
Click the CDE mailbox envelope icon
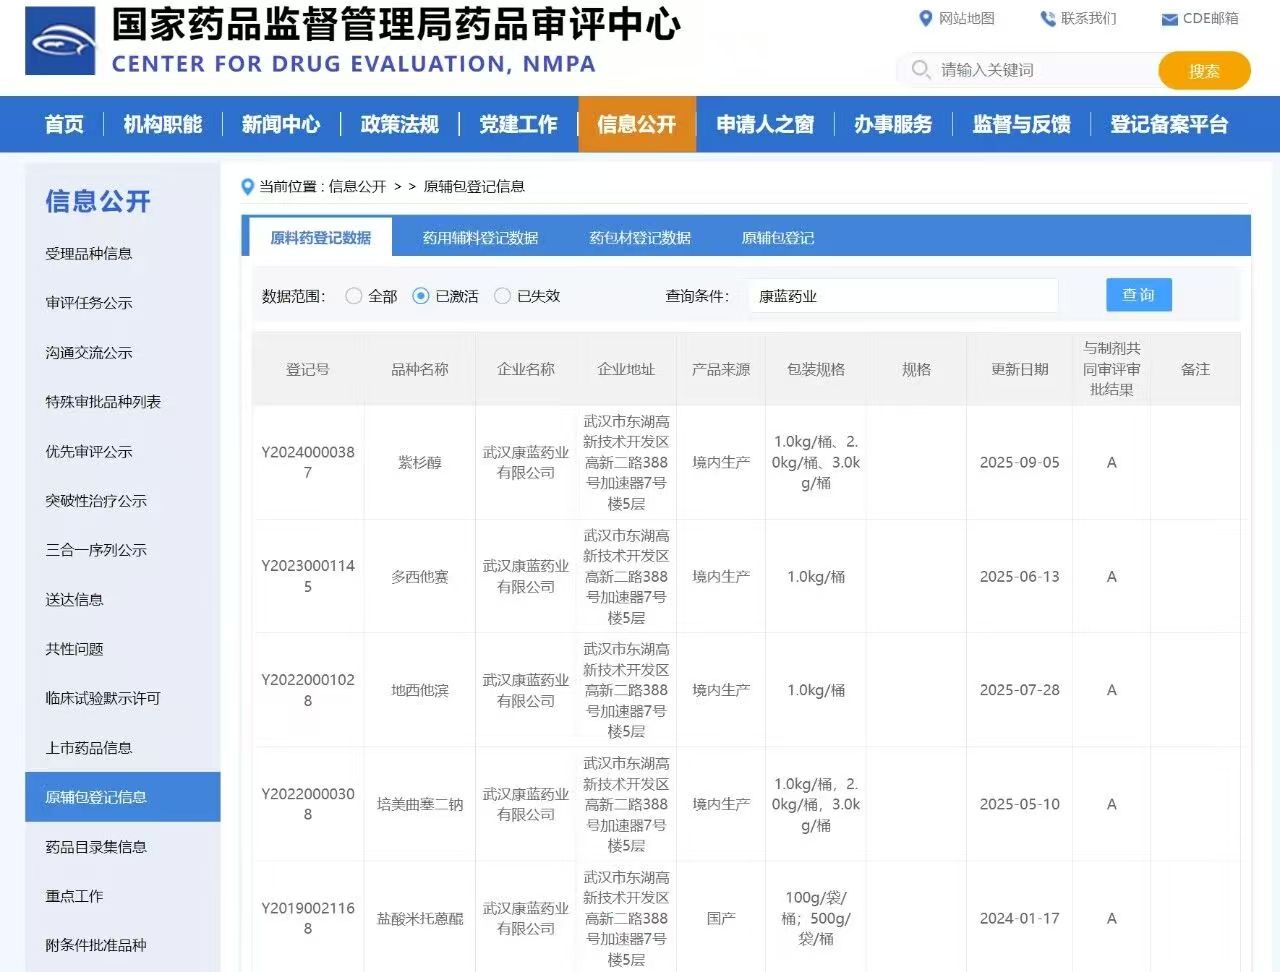pyautogui.click(x=1169, y=19)
